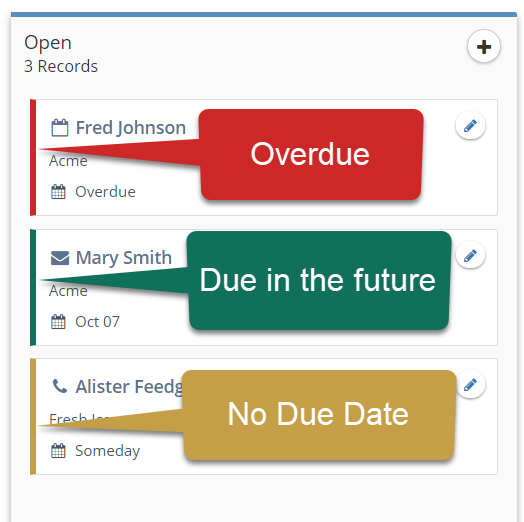This screenshot has width=524, height=522.
Task: Edit the Mary Smith card with pencil icon
Action: 470,256
